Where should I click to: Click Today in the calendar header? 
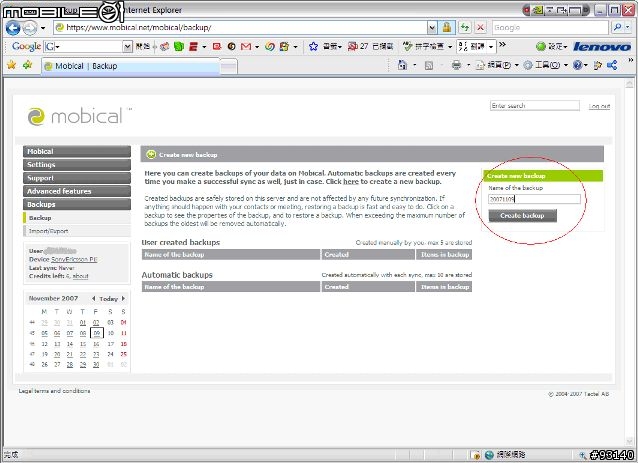pos(108,299)
